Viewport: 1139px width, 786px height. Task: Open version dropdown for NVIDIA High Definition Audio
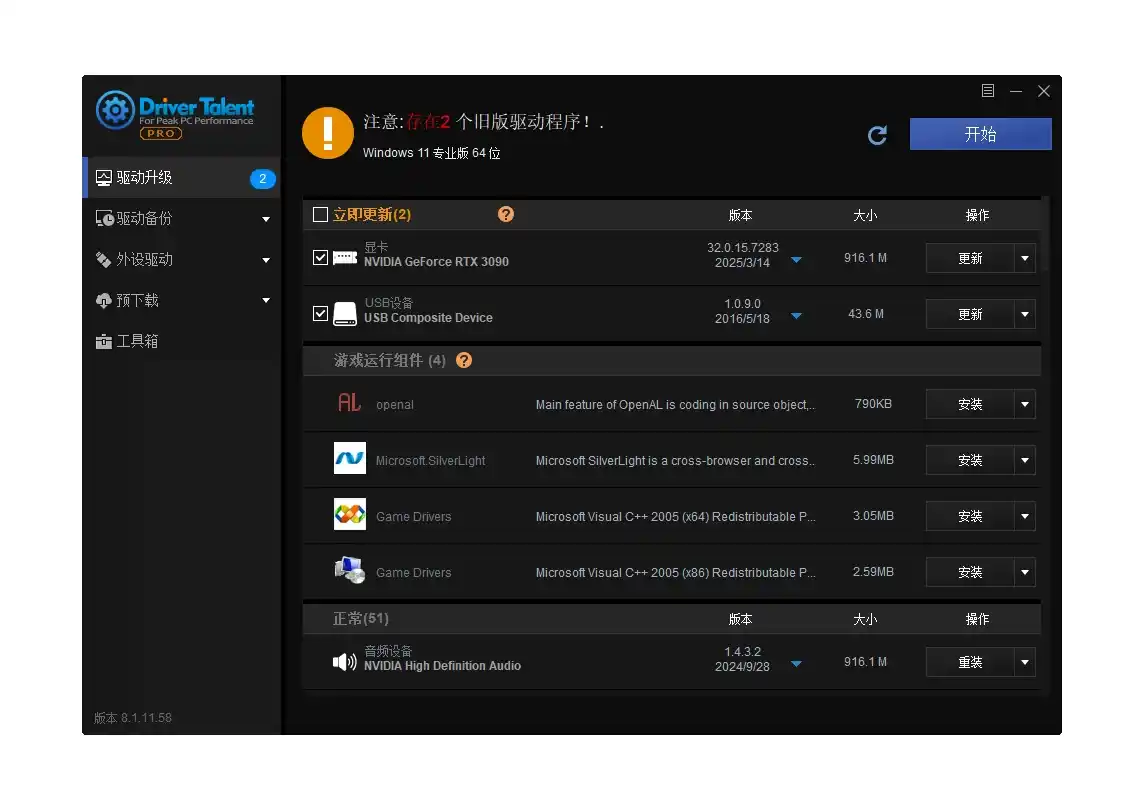click(796, 663)
